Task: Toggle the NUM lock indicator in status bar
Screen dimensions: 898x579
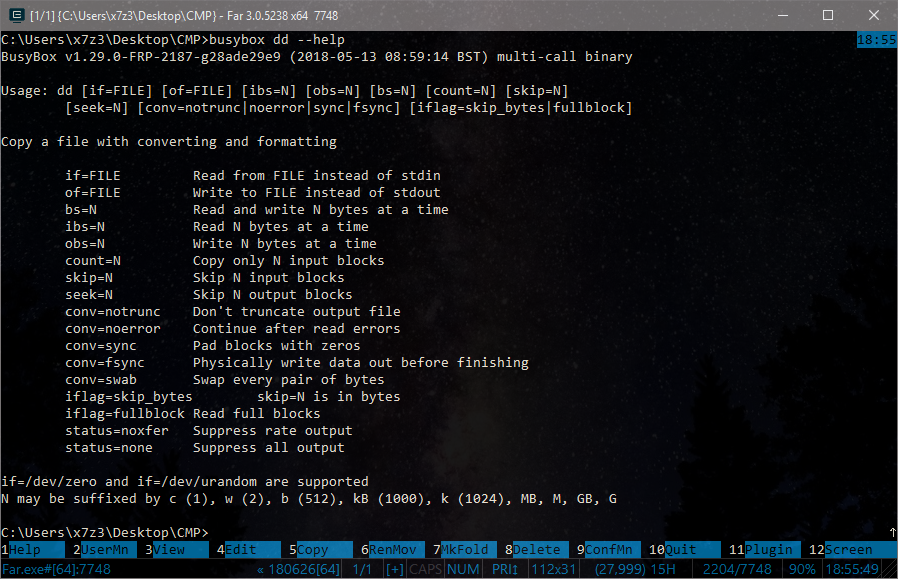Action: coord(463,569)
